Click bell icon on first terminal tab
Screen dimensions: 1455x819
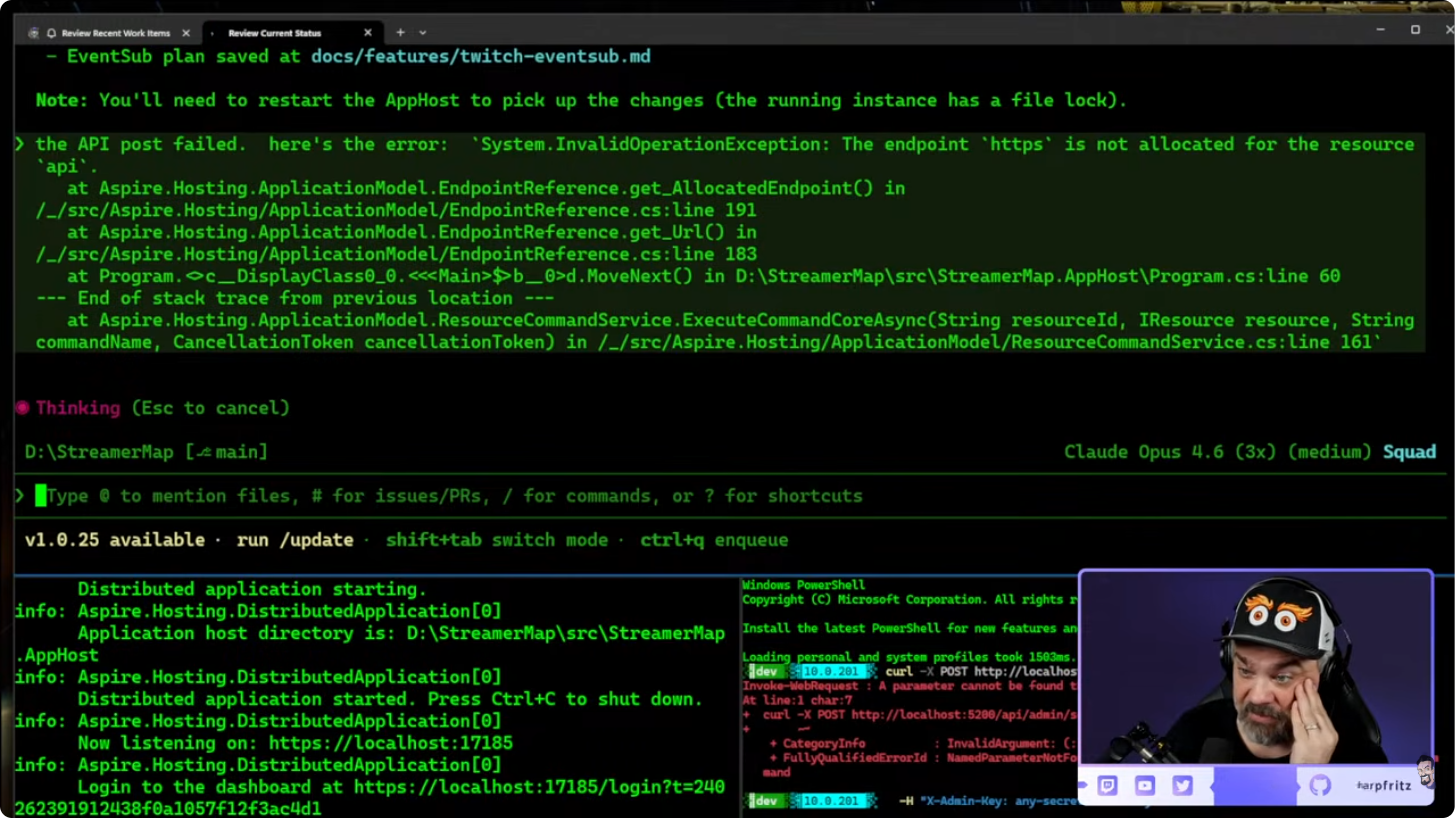point(52,33)
